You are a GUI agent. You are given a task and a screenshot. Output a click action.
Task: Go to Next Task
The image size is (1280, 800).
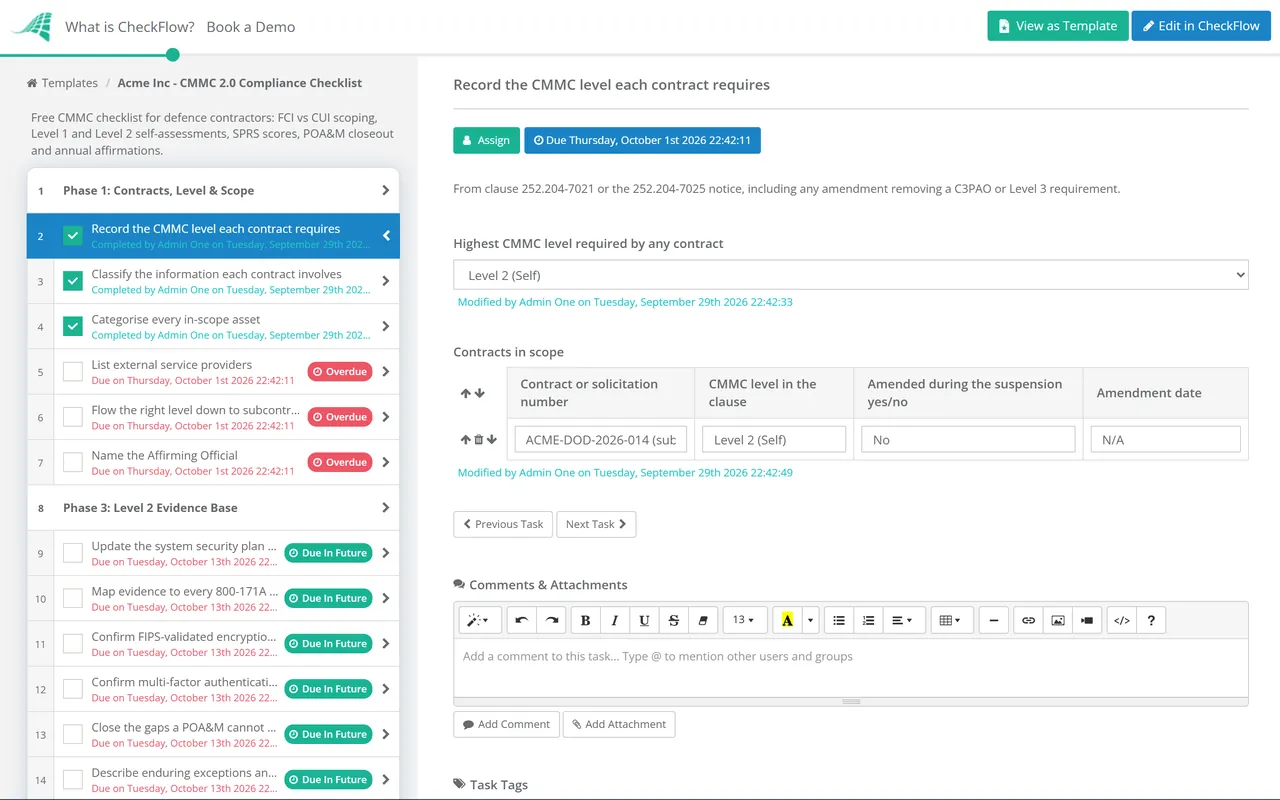[596, 524]
